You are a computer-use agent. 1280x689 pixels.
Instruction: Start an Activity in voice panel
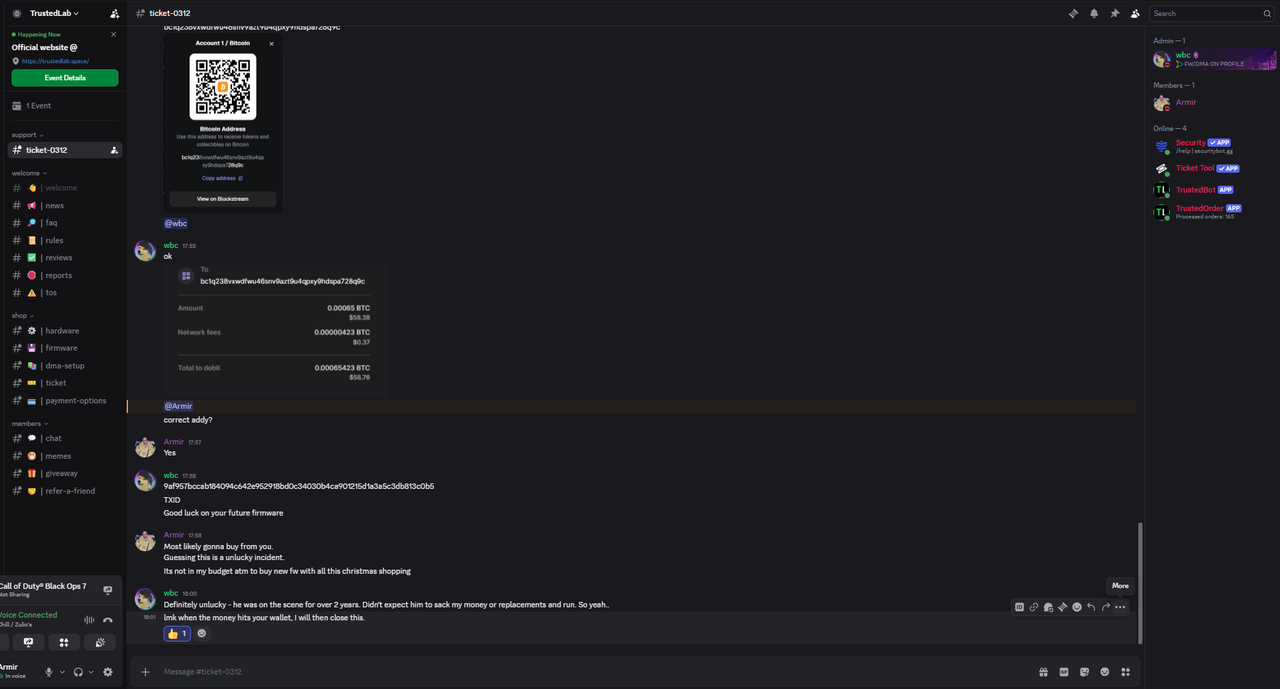pyautogui.click(x=64, y=642)
